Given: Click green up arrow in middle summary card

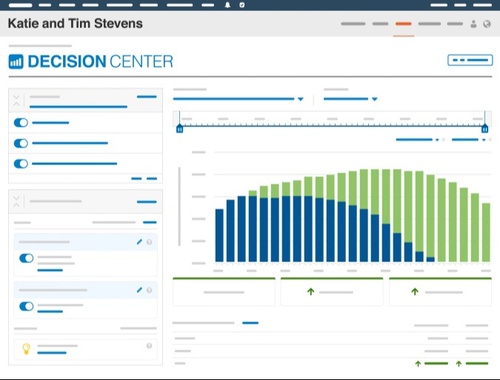Looking at the screenshot, I should coord(311,292).
